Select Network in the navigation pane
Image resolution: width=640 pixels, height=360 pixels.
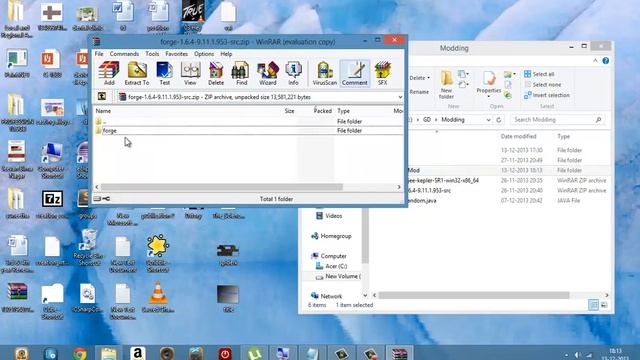click(327, 296)
